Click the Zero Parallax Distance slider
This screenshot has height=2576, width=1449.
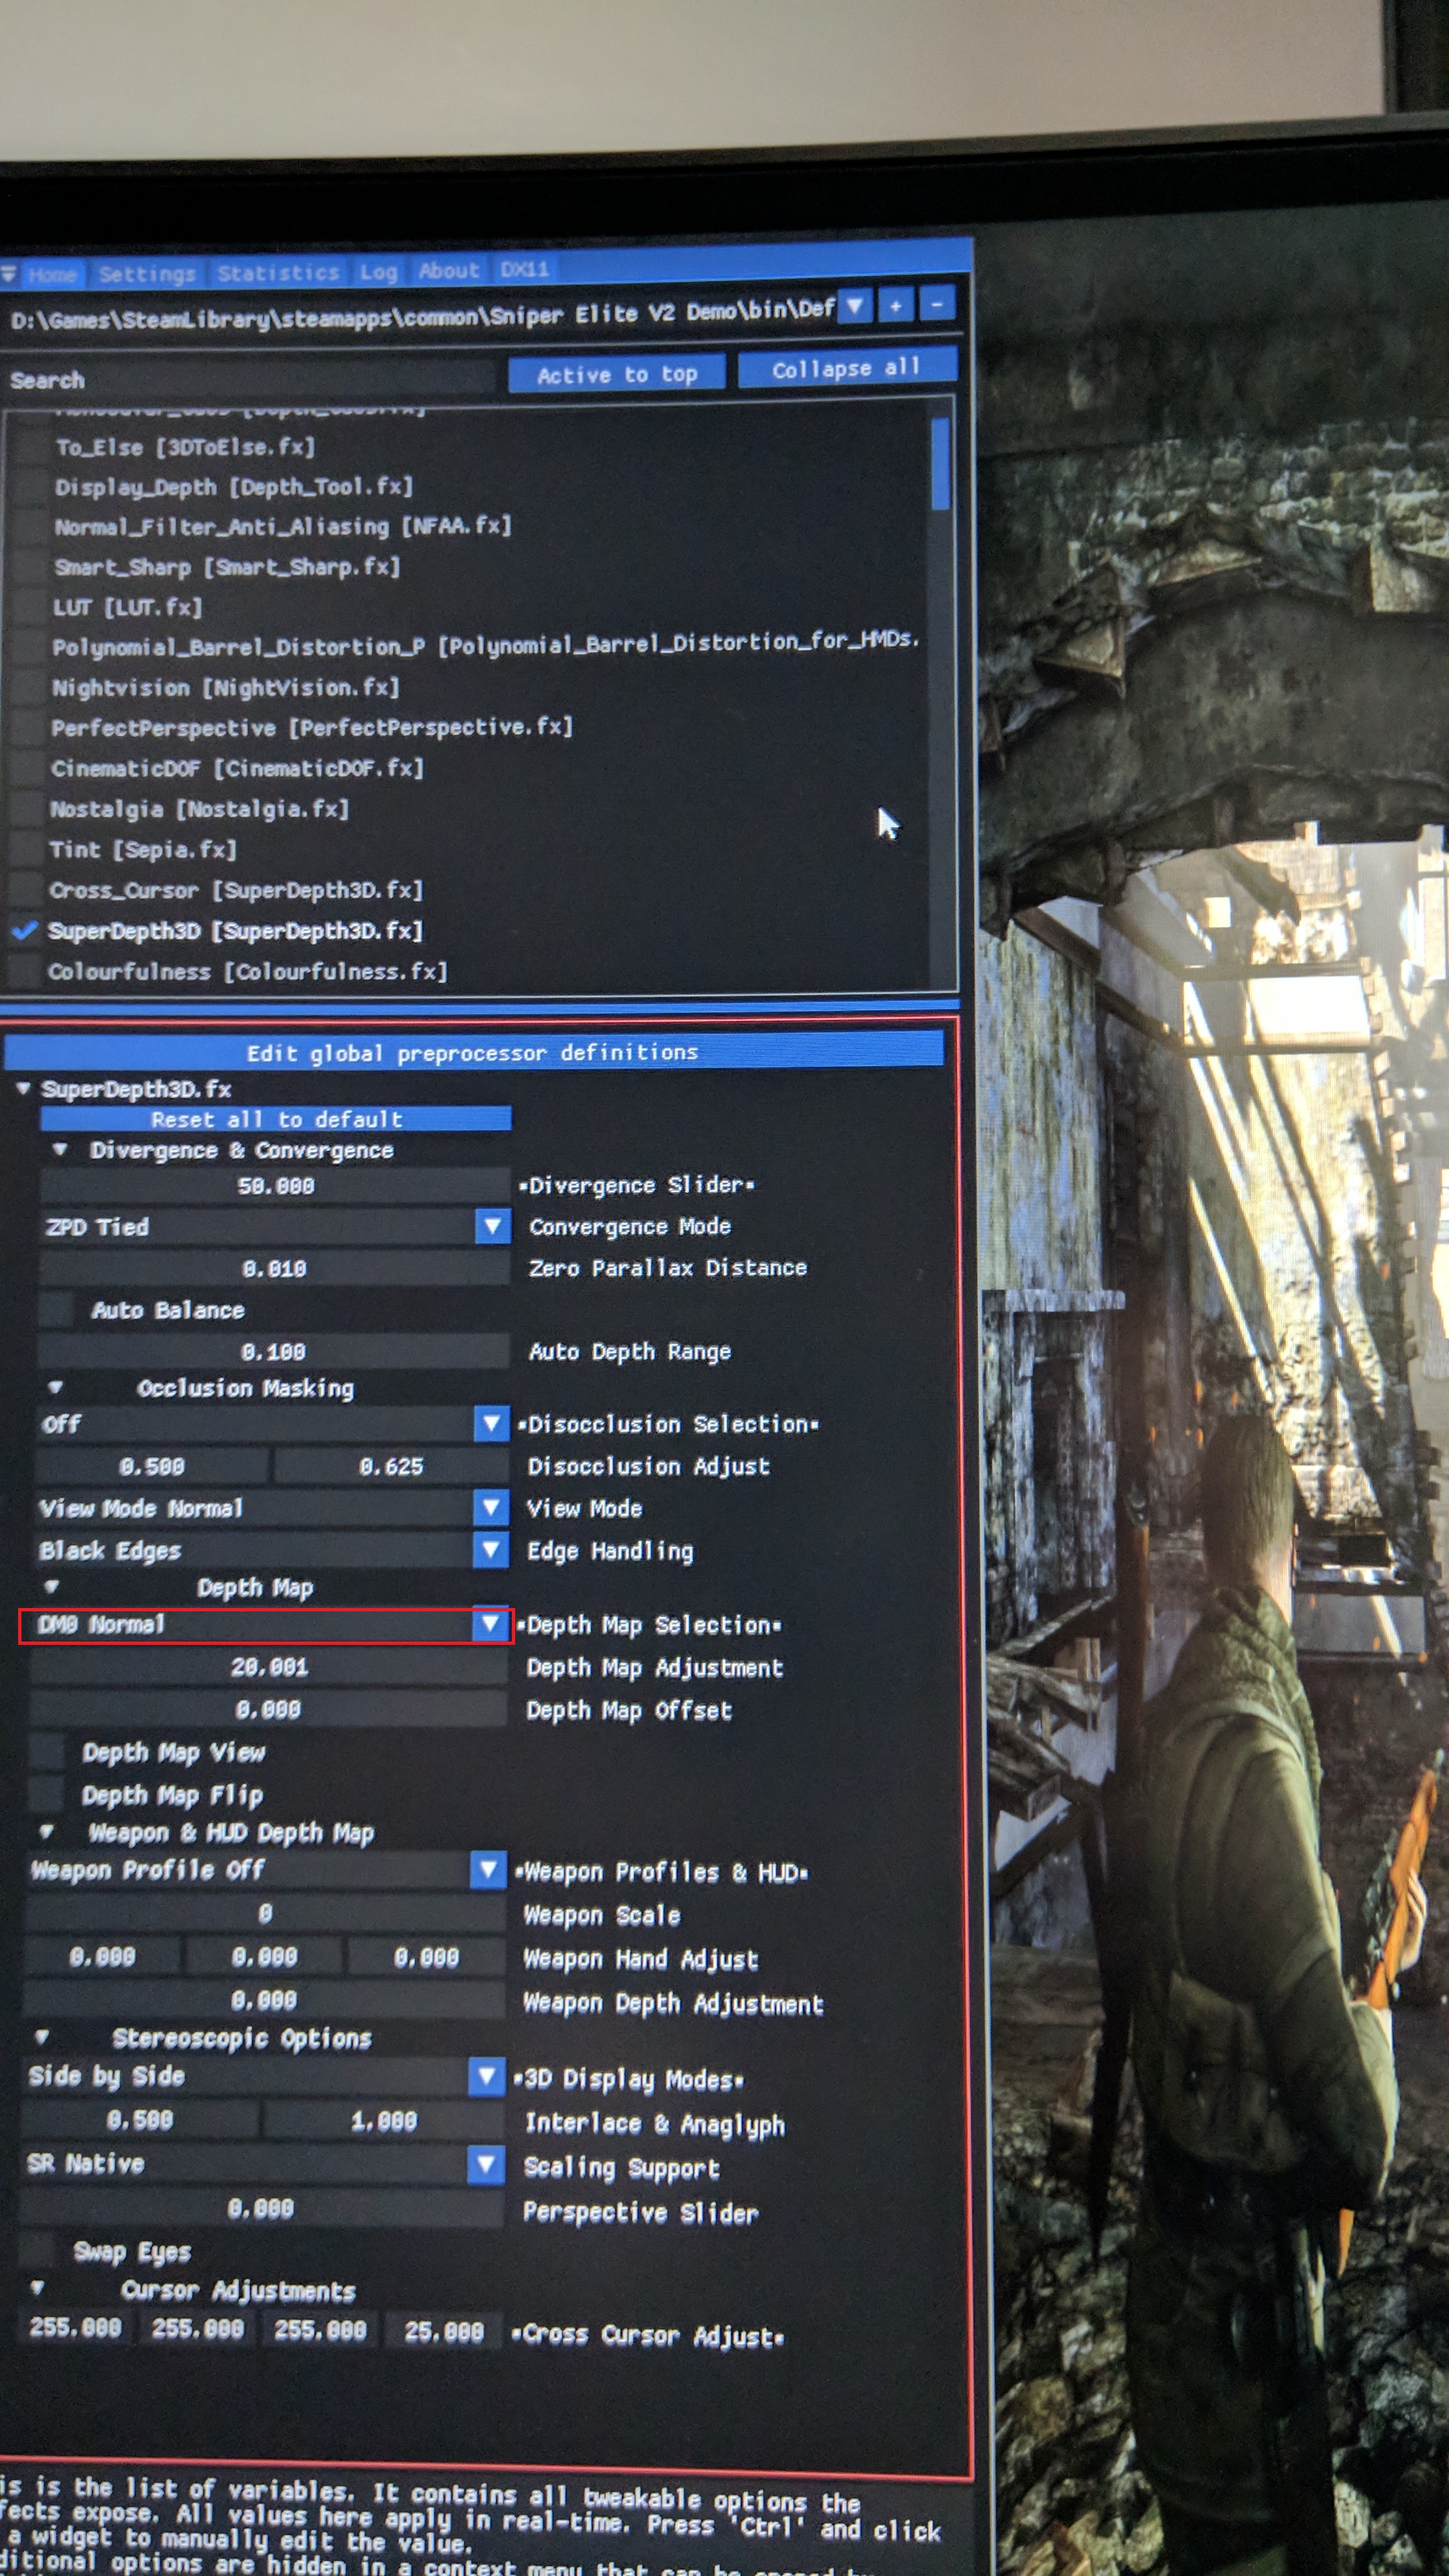tap(274, 1269)
